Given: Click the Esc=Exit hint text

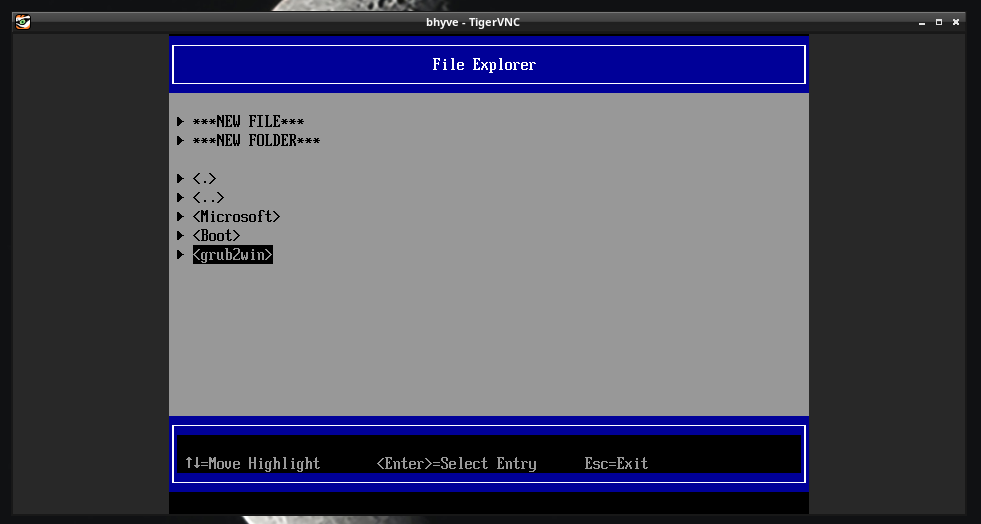Looking at the screenshot, I should 616,464.
